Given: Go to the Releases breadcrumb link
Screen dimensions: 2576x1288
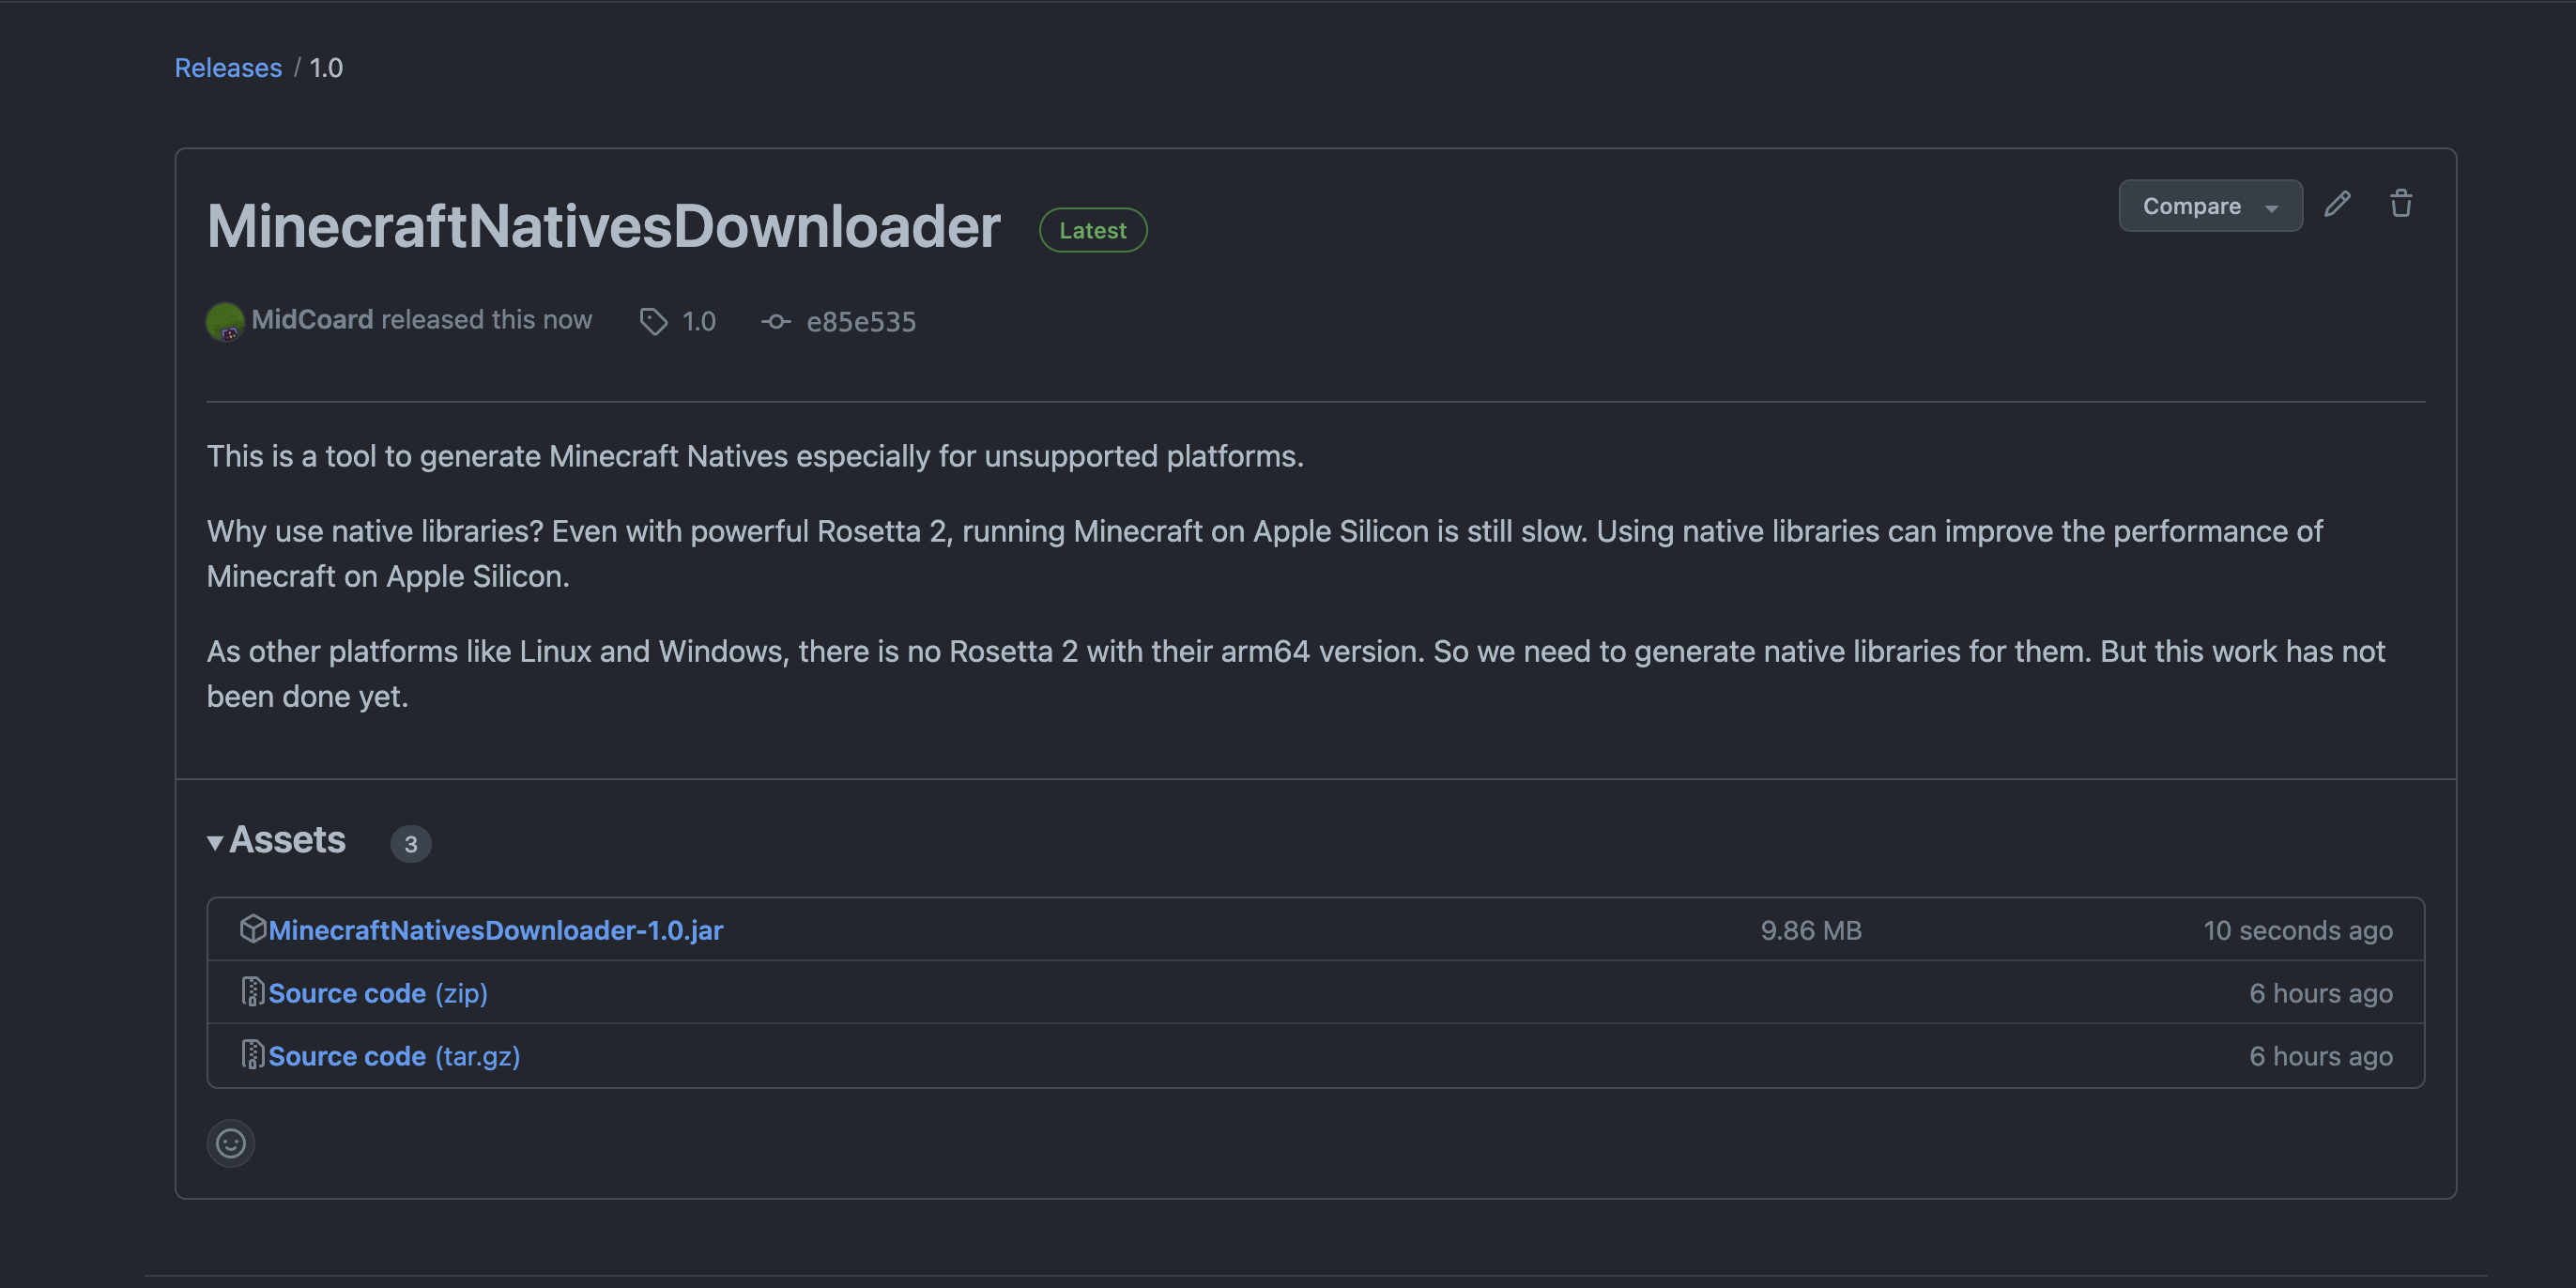Looking at the screenshot, I should (228, 67).
